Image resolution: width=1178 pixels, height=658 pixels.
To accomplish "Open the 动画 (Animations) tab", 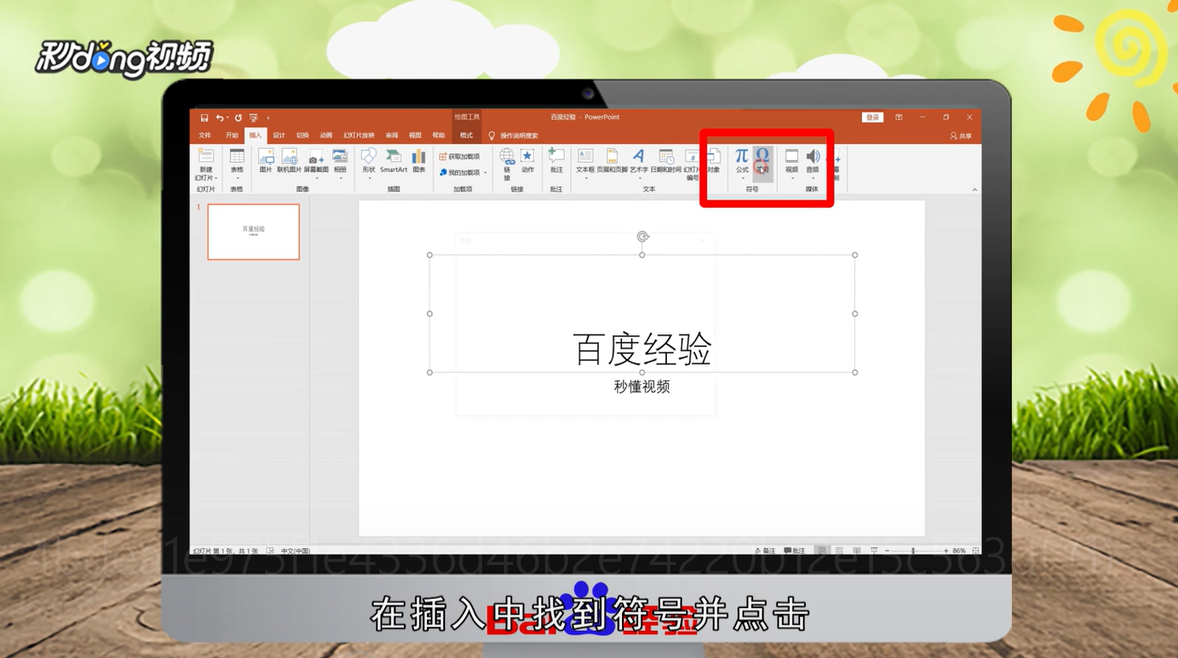I will 326,136.
